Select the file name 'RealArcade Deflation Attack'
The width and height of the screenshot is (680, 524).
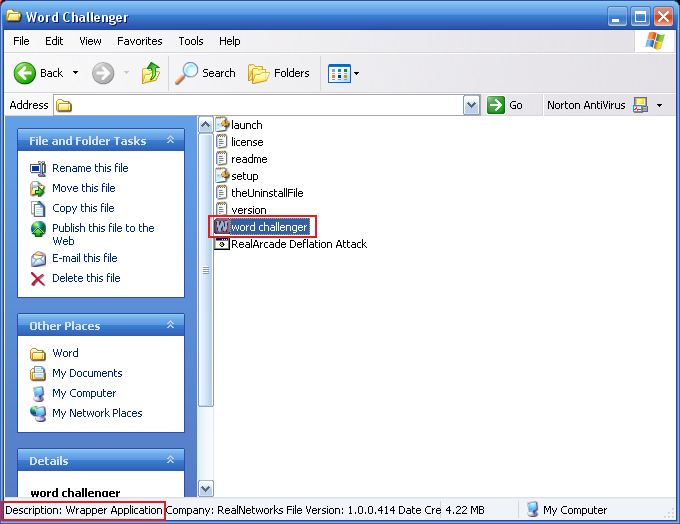coord(299,244)
